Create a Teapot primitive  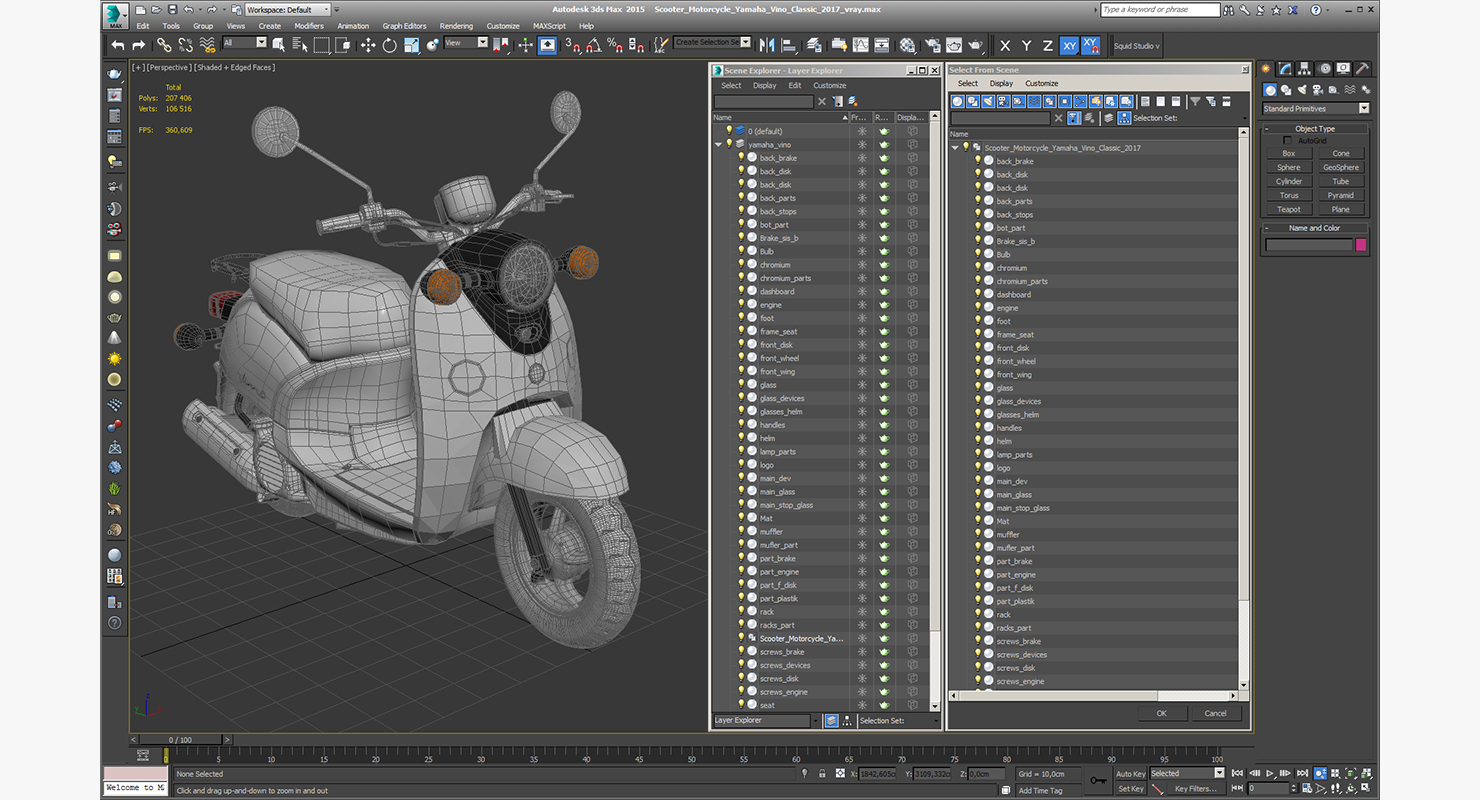coord(1289,210)
